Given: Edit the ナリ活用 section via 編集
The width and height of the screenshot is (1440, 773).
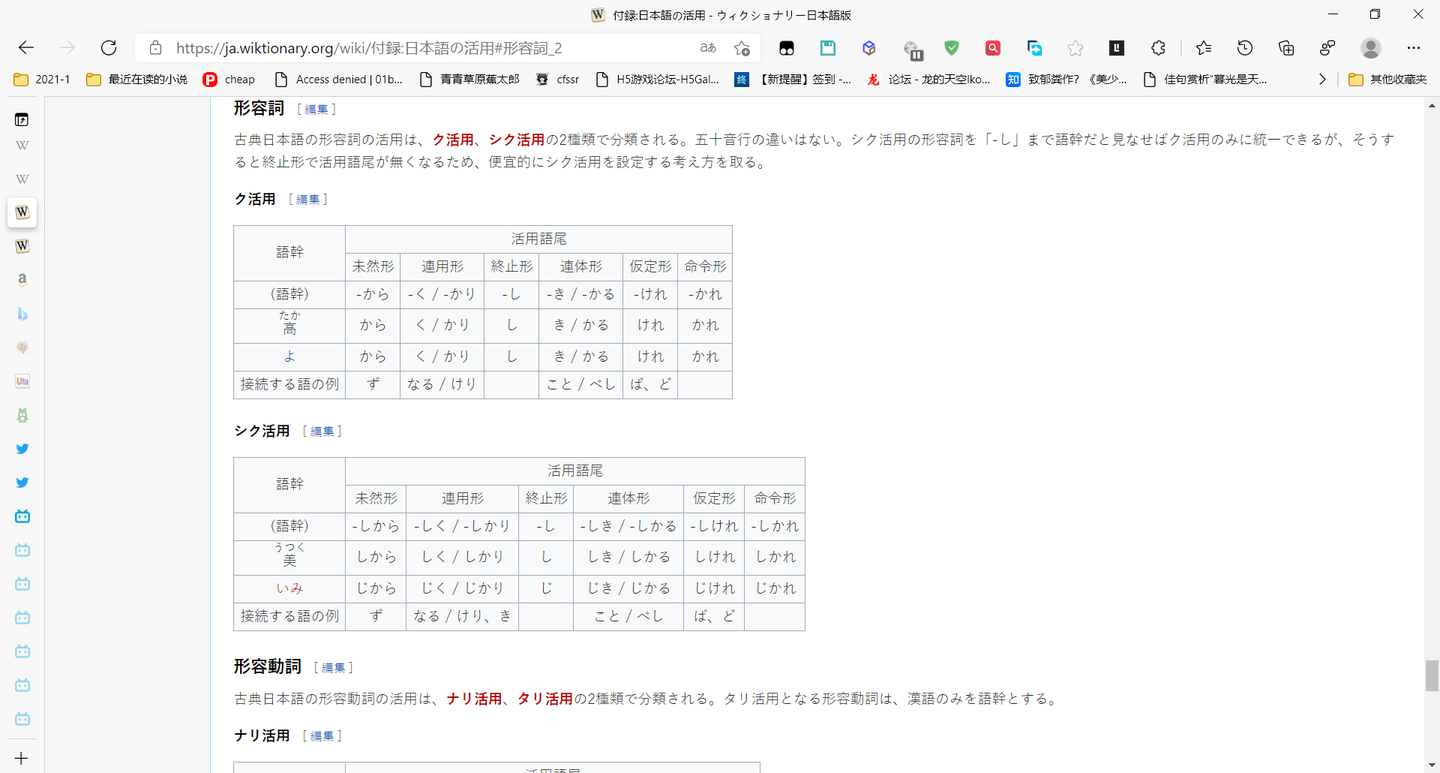Looking at the screenshot, I should (322, 736).
